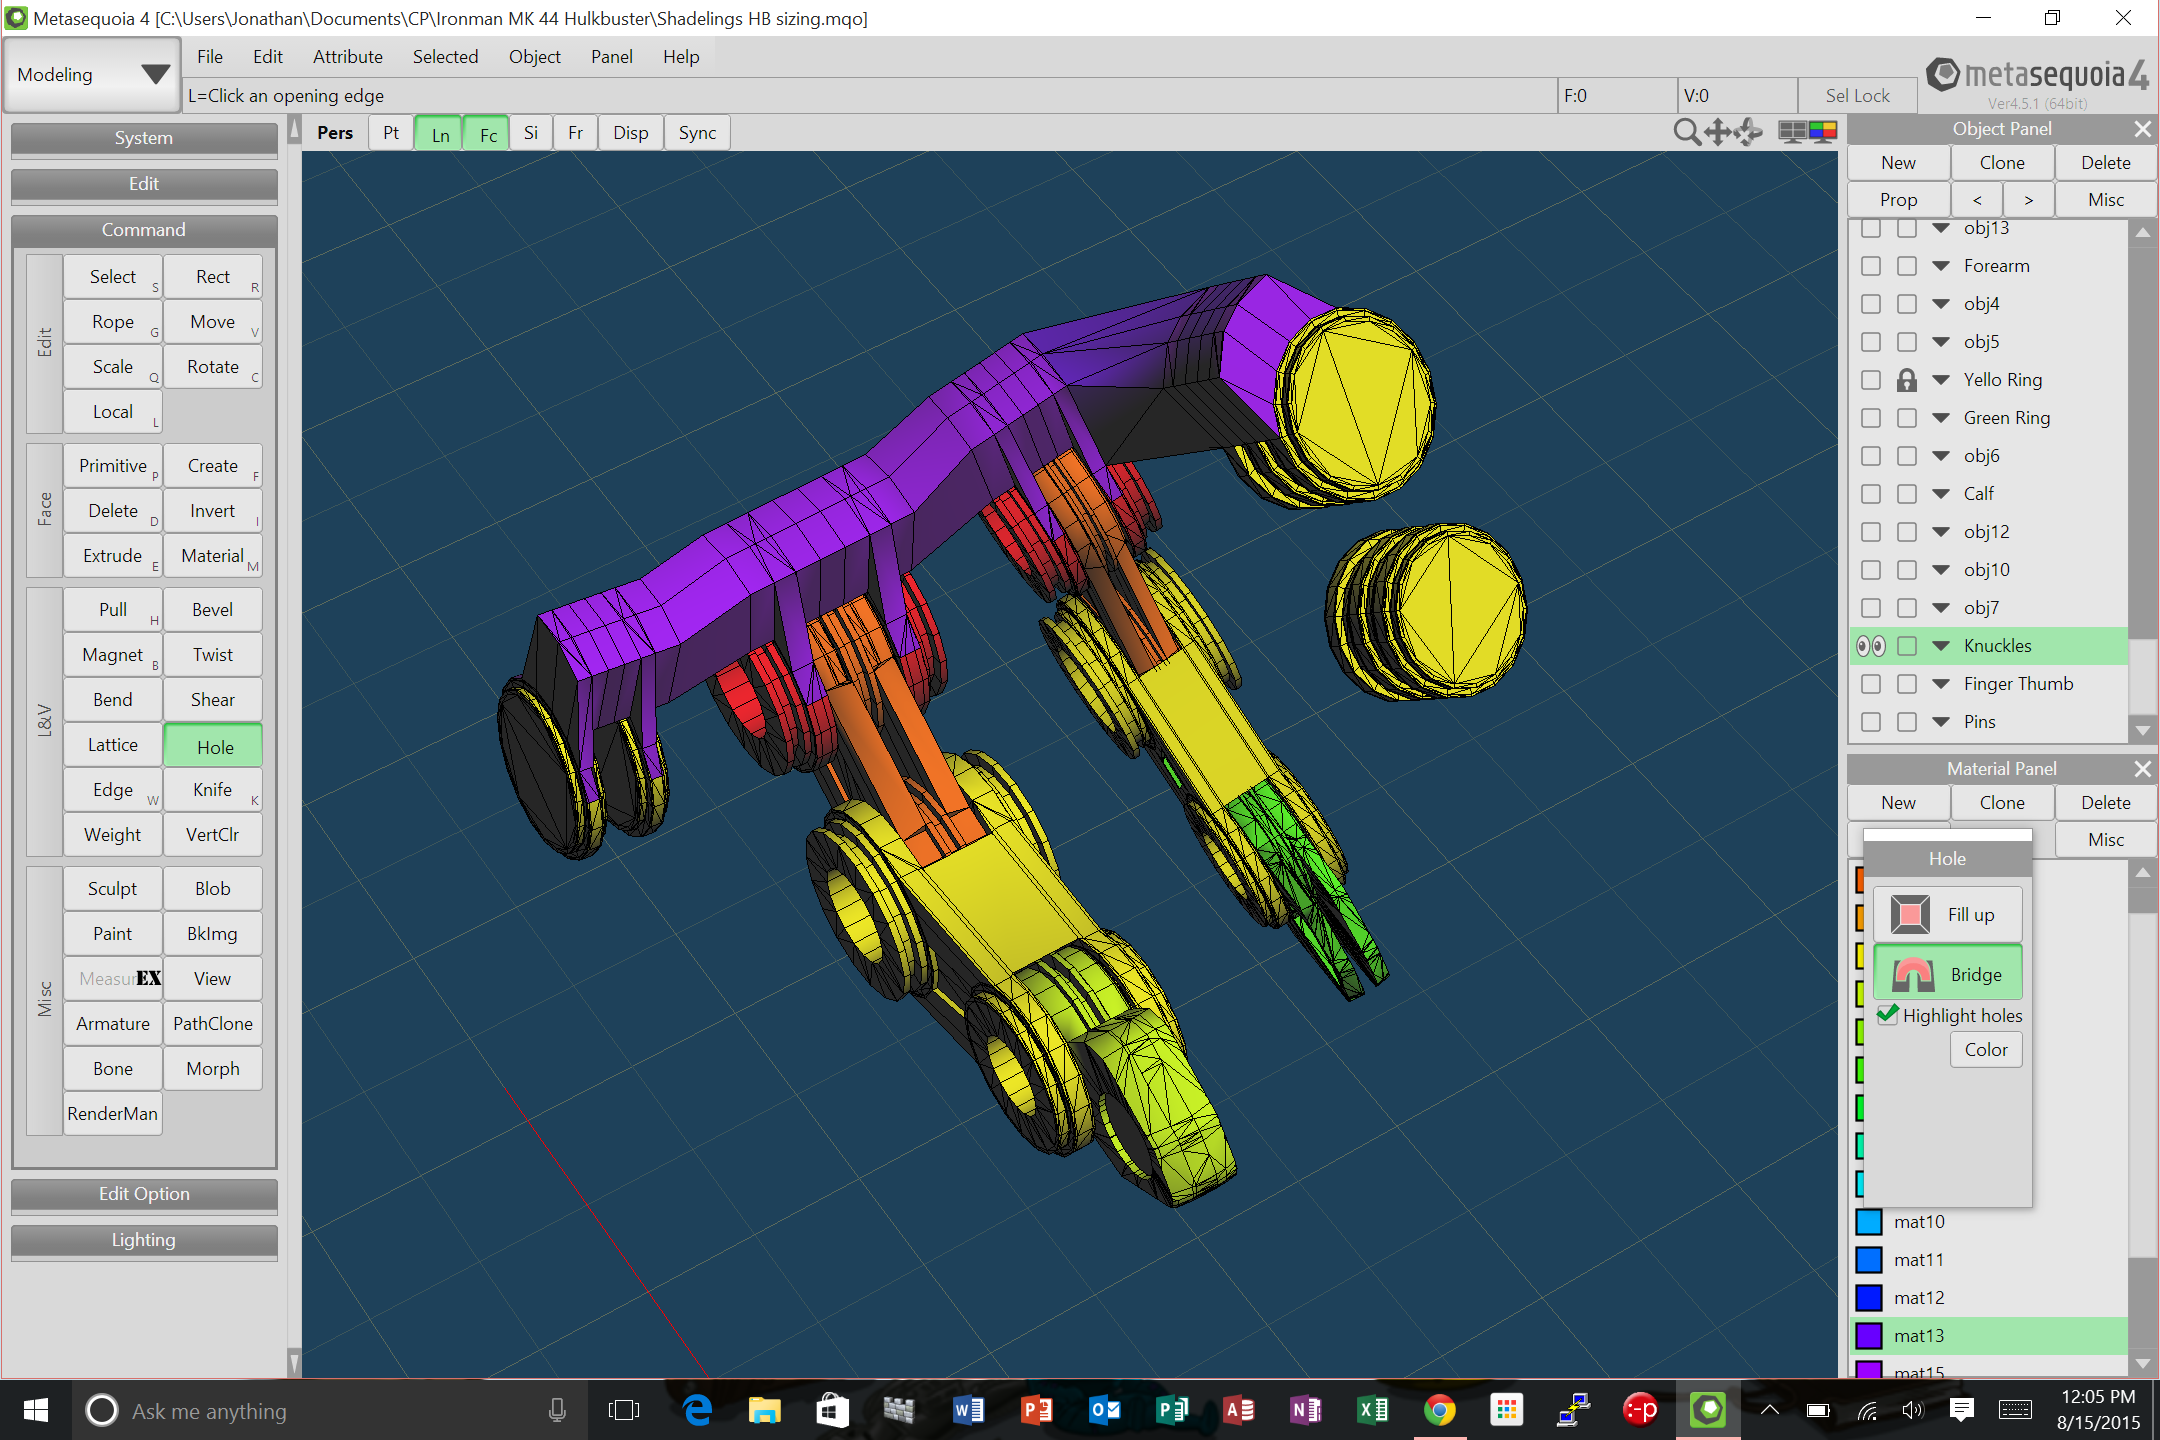This screenshot has height=1440, width=2160.
Task: Open the Attribute menu
Action: [347, 57]
